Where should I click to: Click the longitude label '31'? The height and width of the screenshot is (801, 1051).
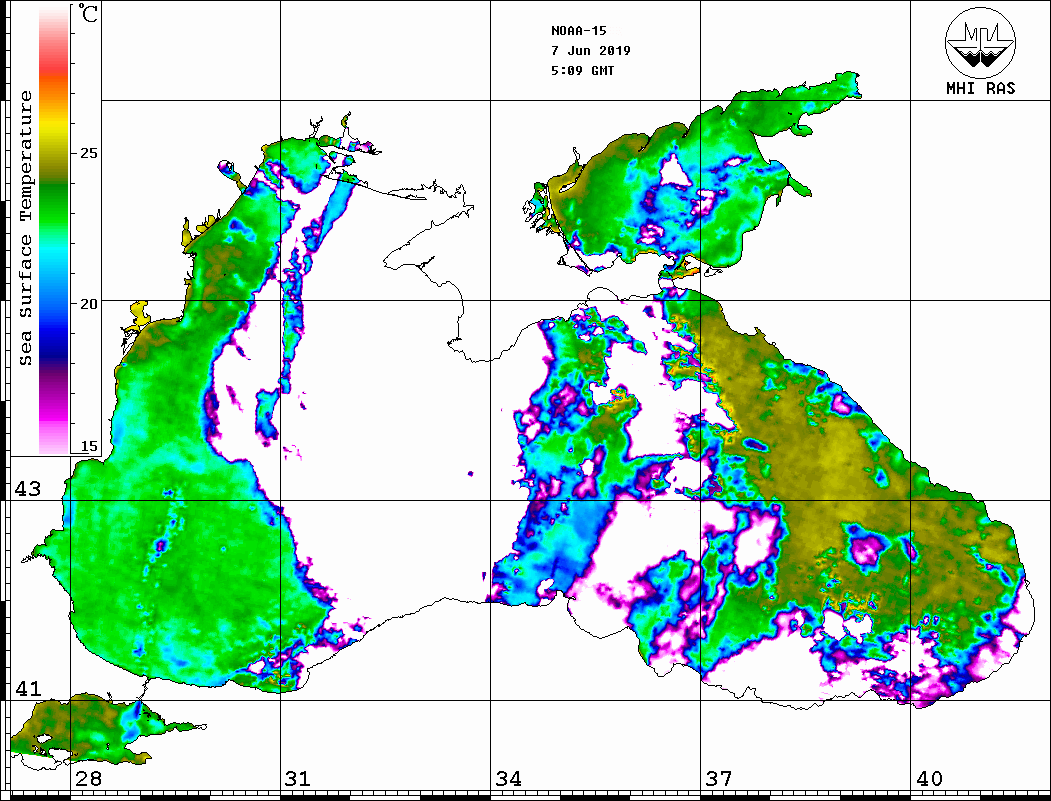(x=298, y=778)
